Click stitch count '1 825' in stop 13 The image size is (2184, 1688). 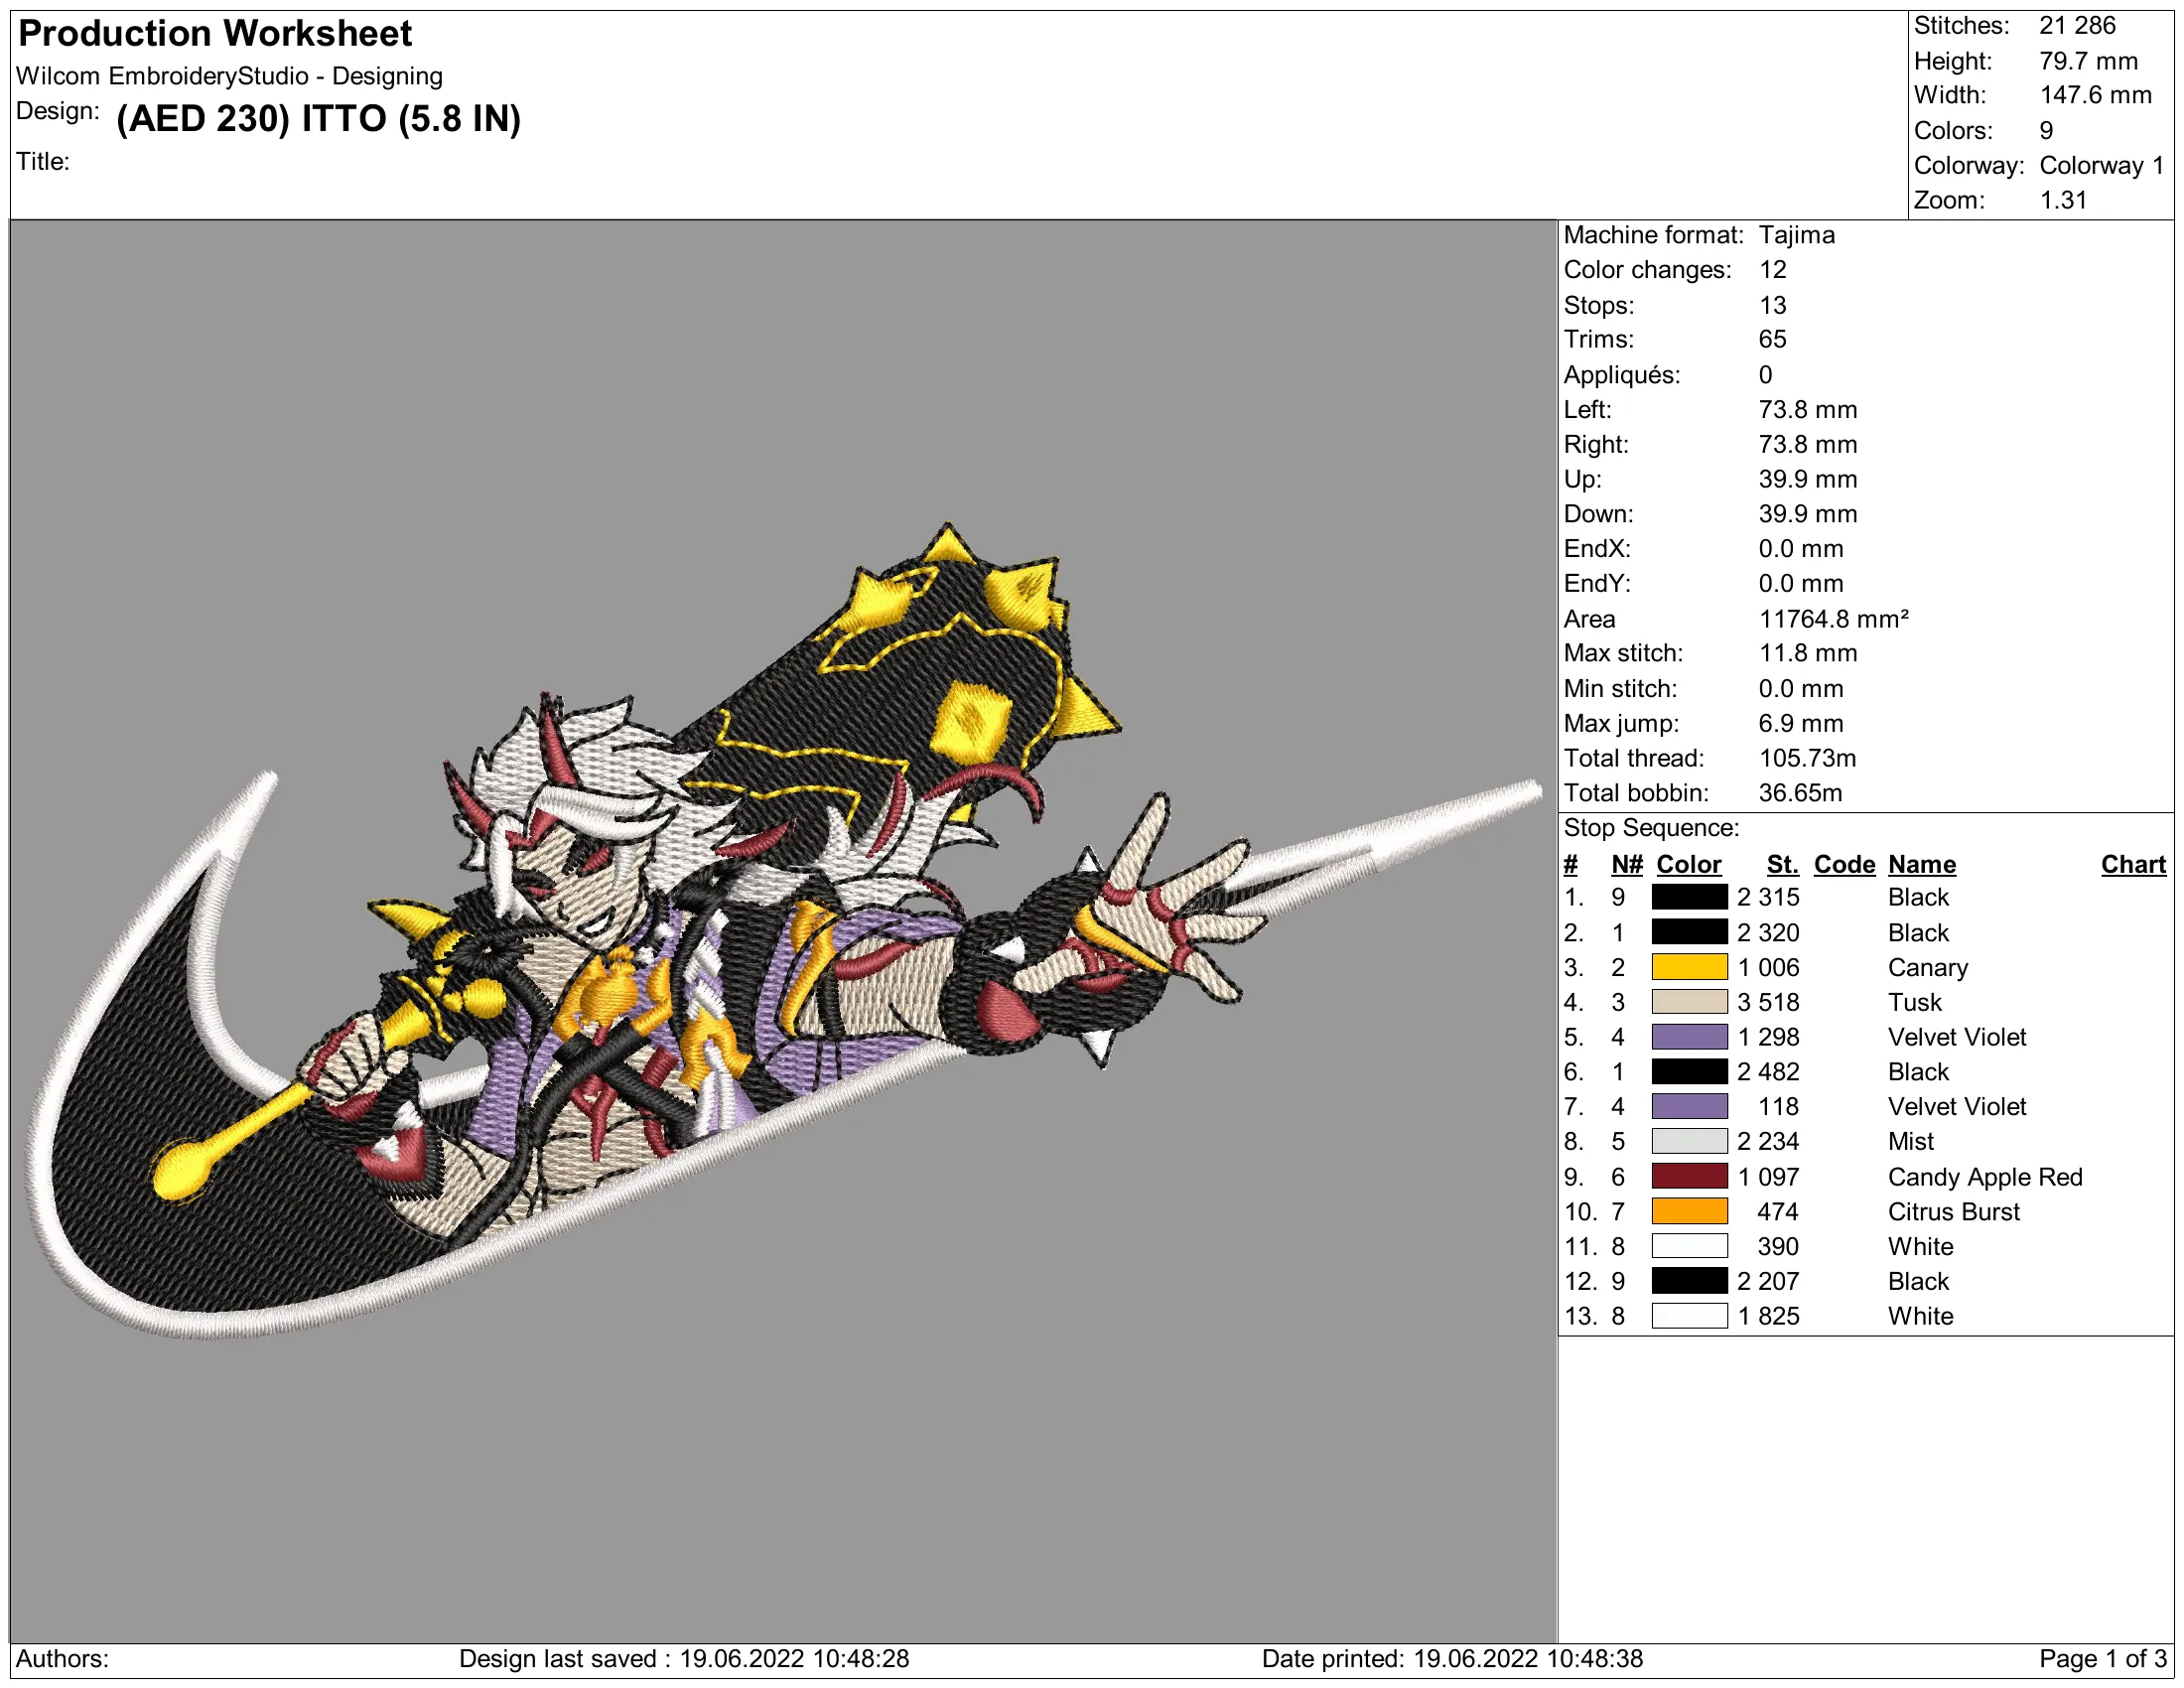click(x=1768, y=1317)
